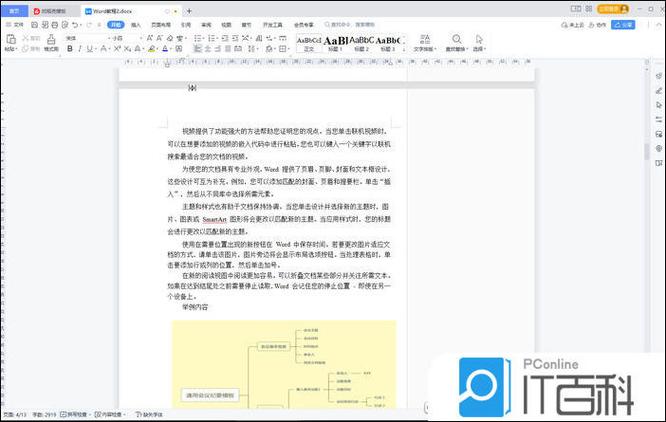Click the highlight color marker icon
This screenshot has width=666, height=422.
coord(152,49)
